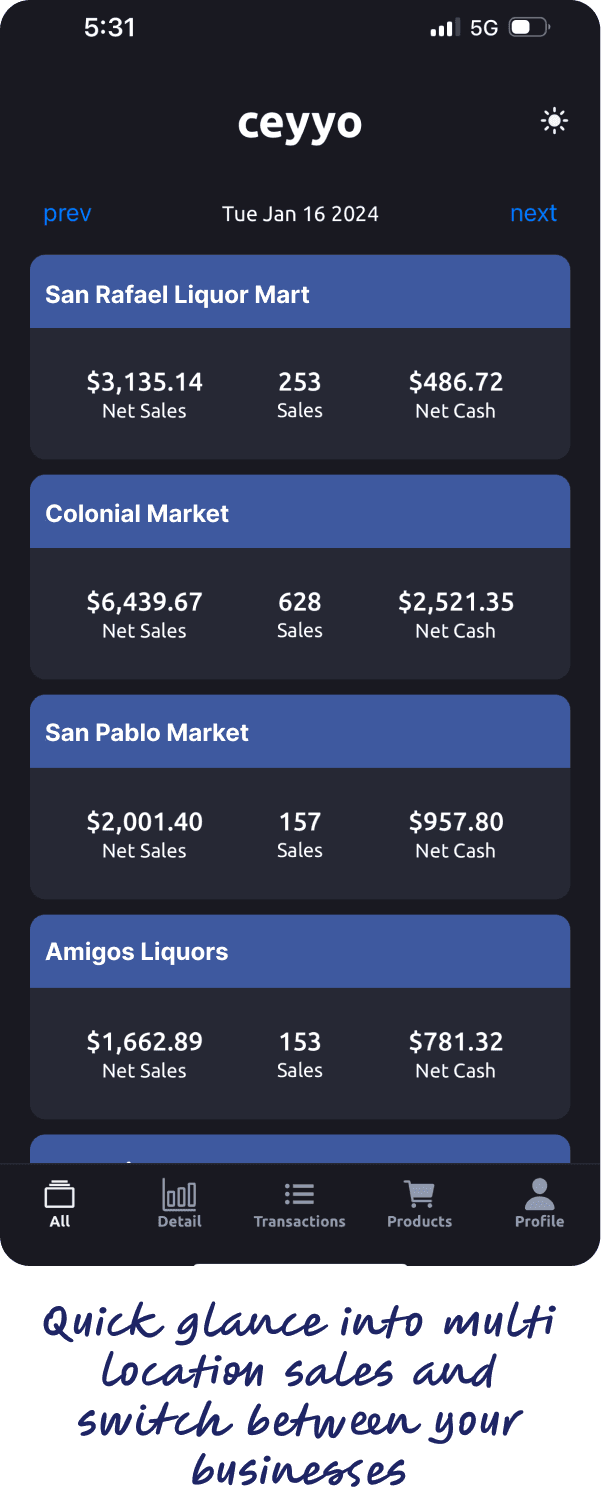Advance to next day with next link
This screenshot has width=601, height=1490.
click(x=533, y=213)
